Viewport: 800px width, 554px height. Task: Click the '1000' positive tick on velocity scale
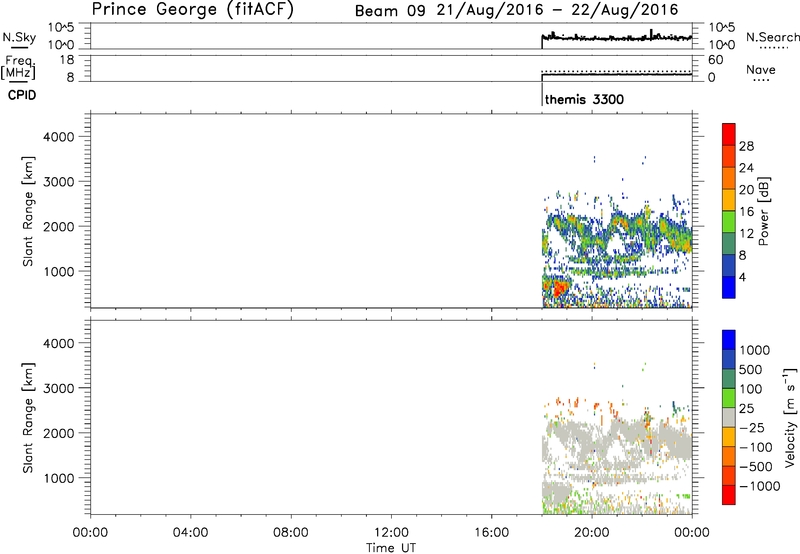point(754,350)
